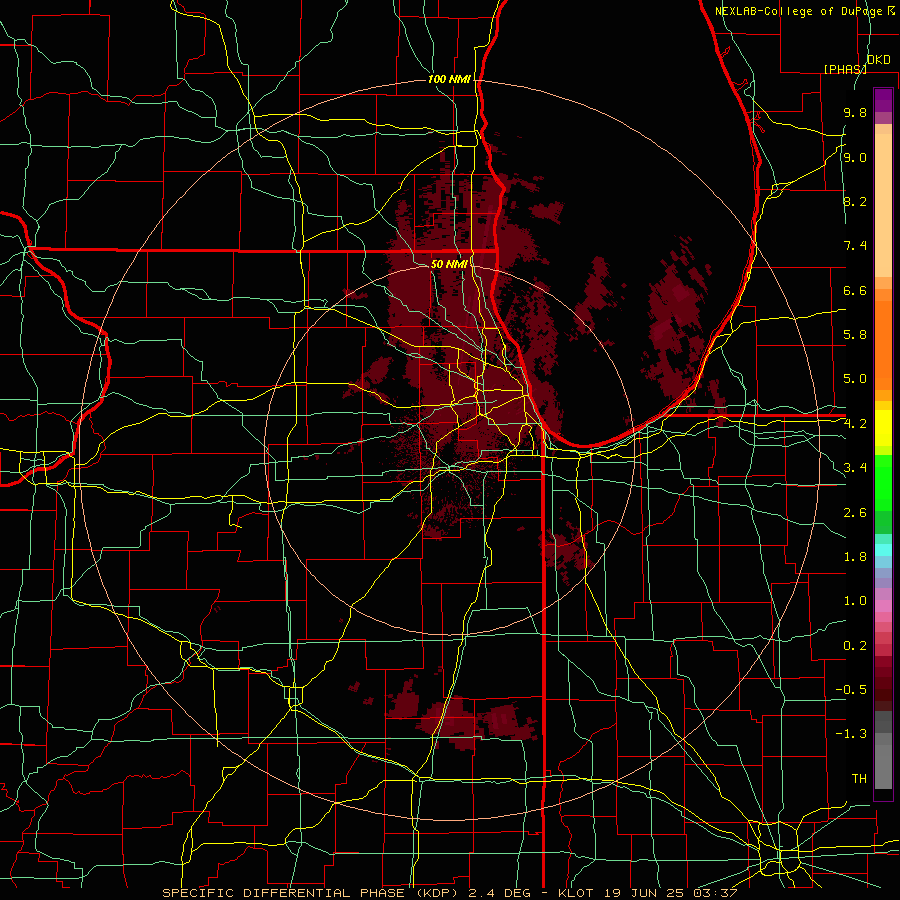This screenshot has width=900, height=900.
Task: Click the 9.0 value on the scale
Action: point(855,157)
